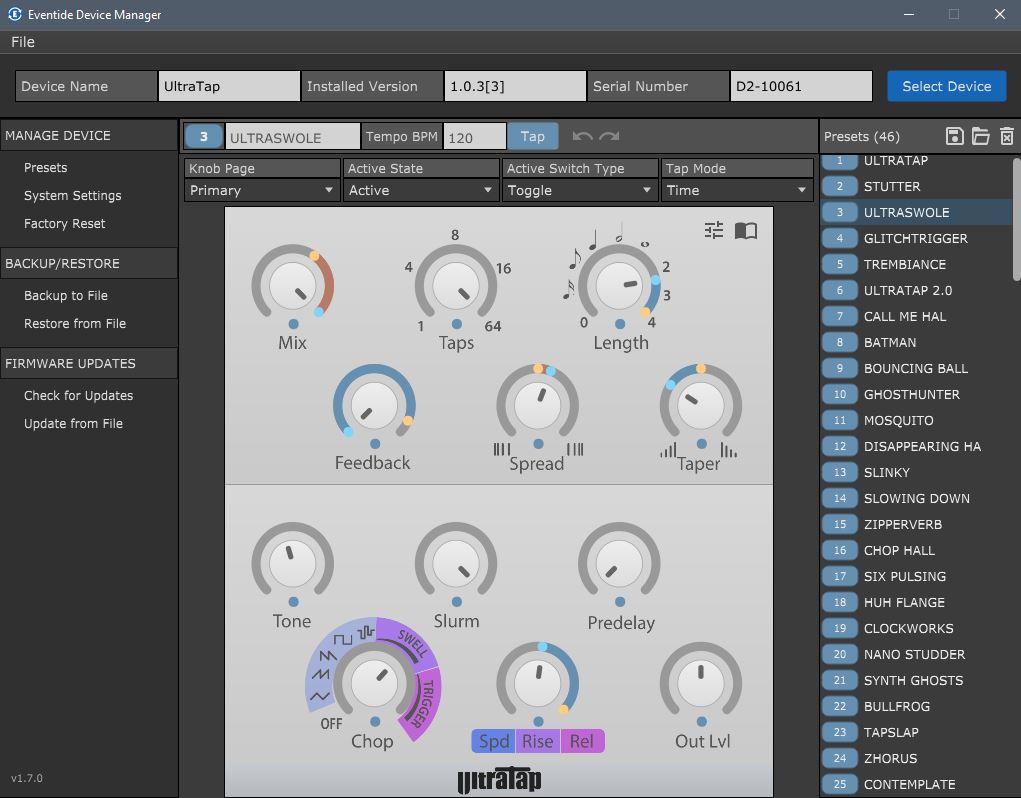Choose Restore from File
Viewport: 1021px width, 798px height.
pos(75,323)
